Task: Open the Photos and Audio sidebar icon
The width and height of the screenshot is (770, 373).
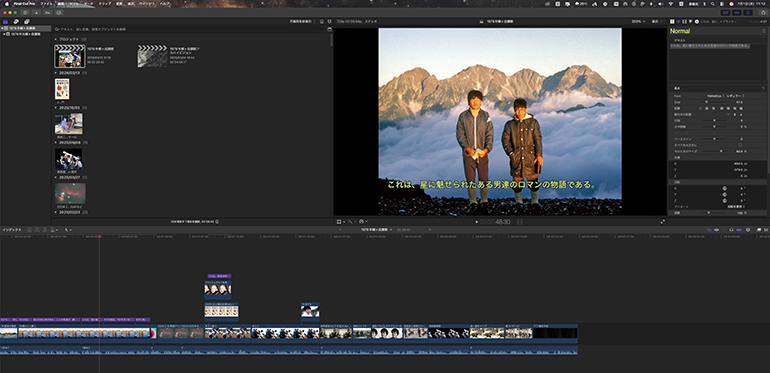Action: pos(16,22)
